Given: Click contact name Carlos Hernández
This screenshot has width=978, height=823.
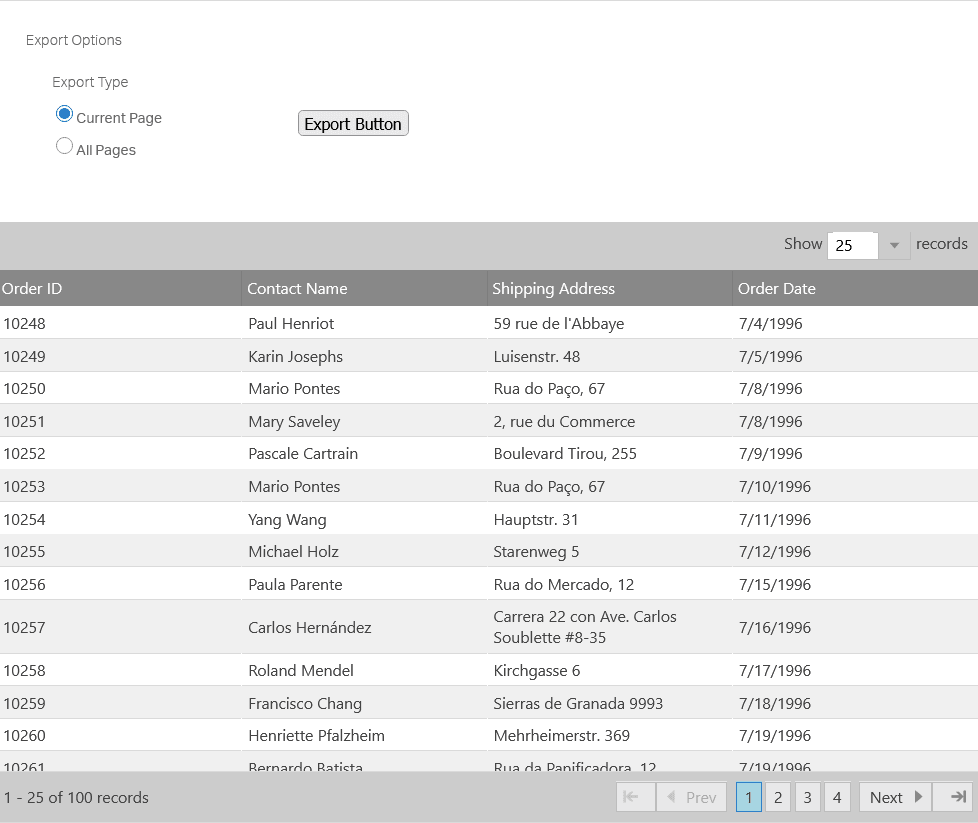Looking at the screenshot, I should click(310, 628).
